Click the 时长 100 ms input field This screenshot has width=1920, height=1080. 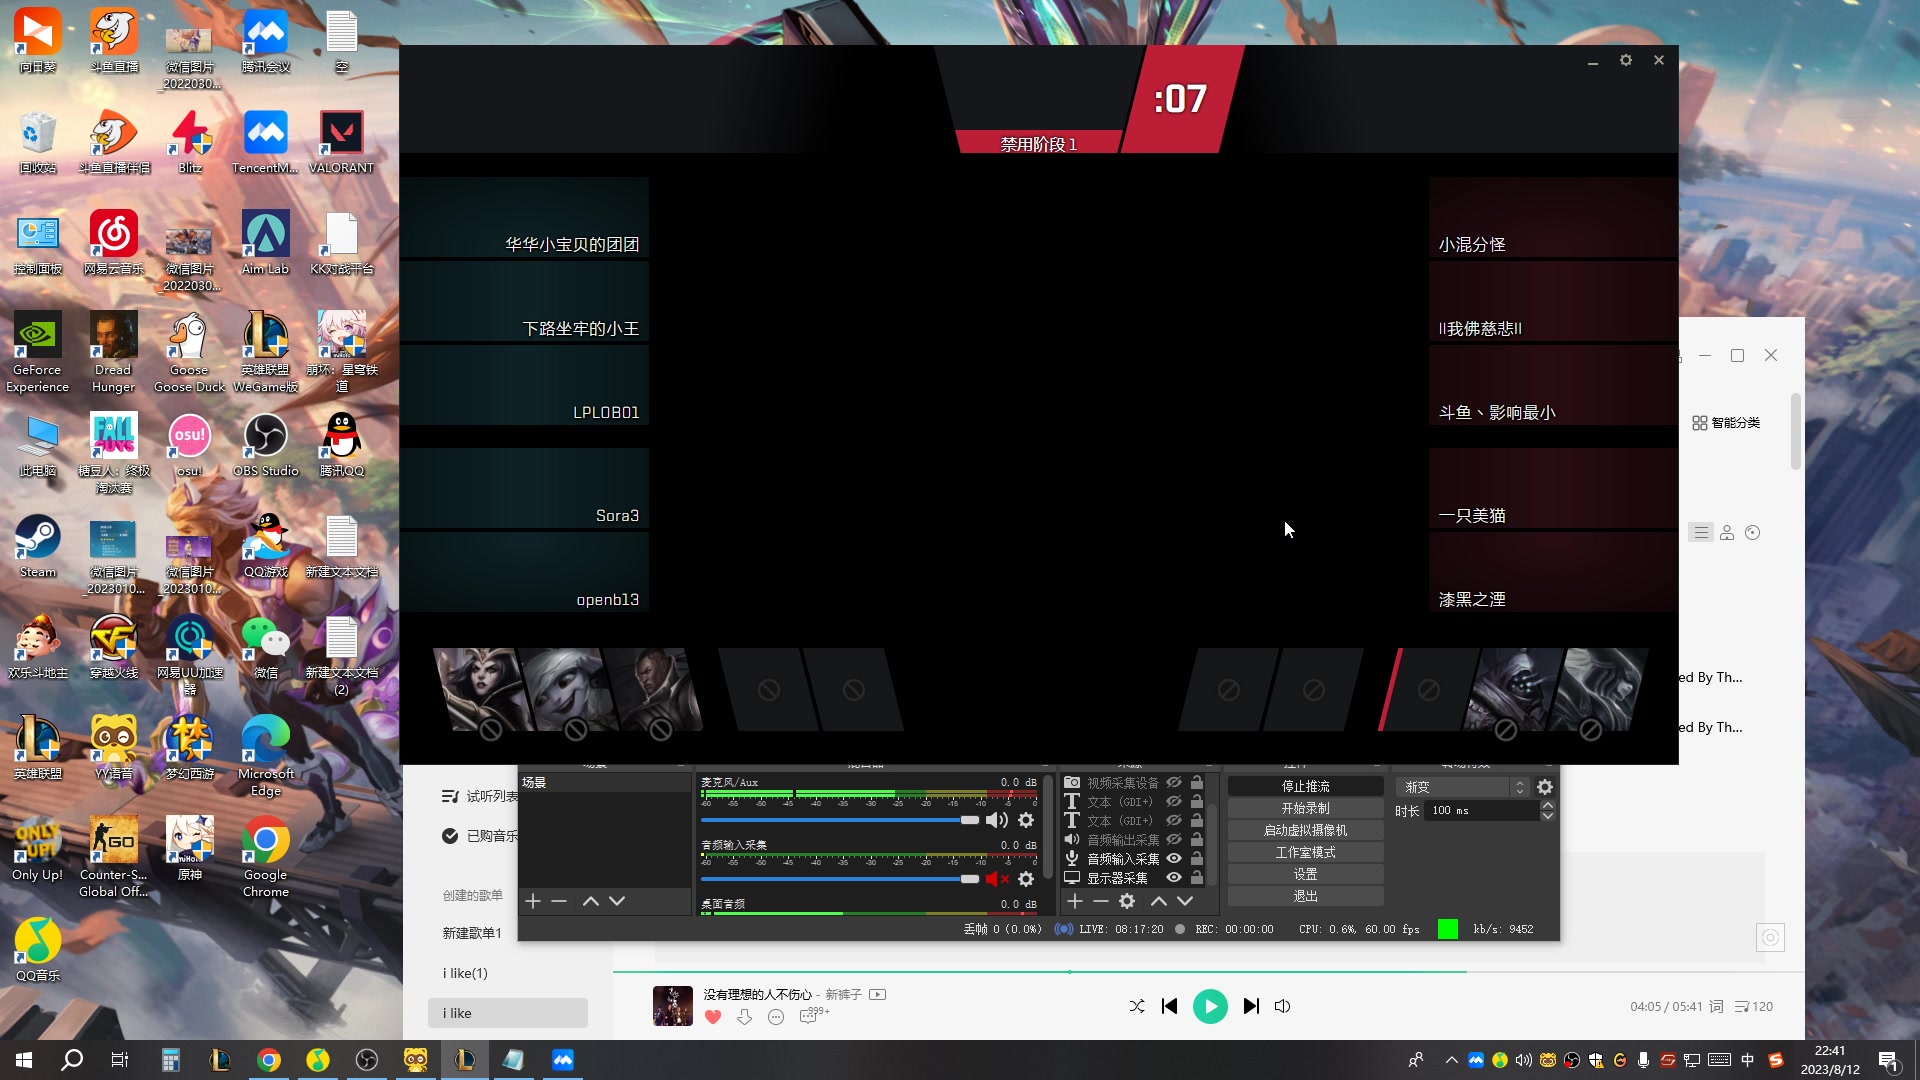click(1483, 811)
